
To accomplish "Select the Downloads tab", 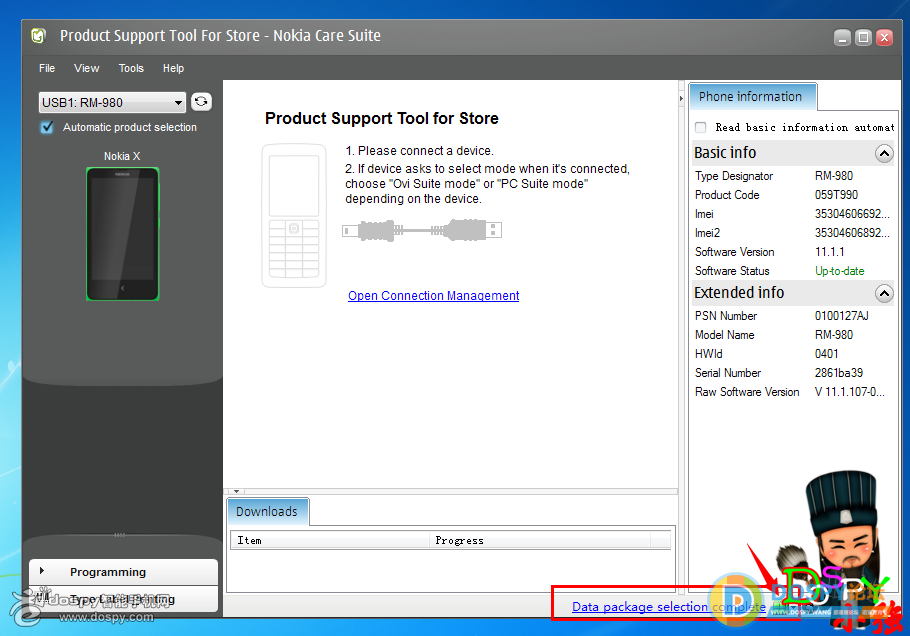I will [x=267, y=511].
